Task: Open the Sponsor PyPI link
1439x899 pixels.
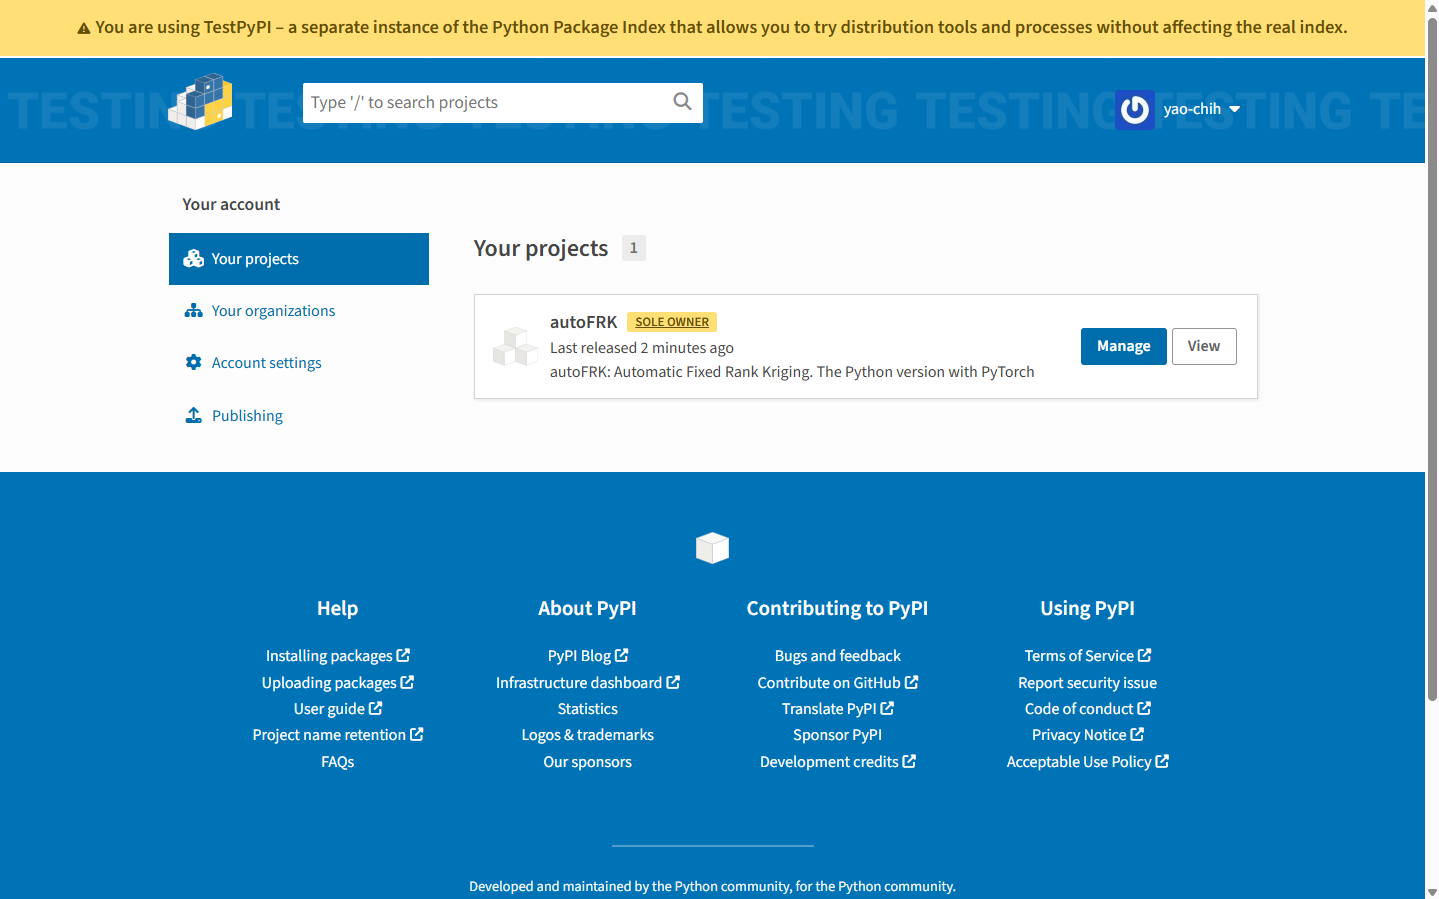Action: pos(838,735)
